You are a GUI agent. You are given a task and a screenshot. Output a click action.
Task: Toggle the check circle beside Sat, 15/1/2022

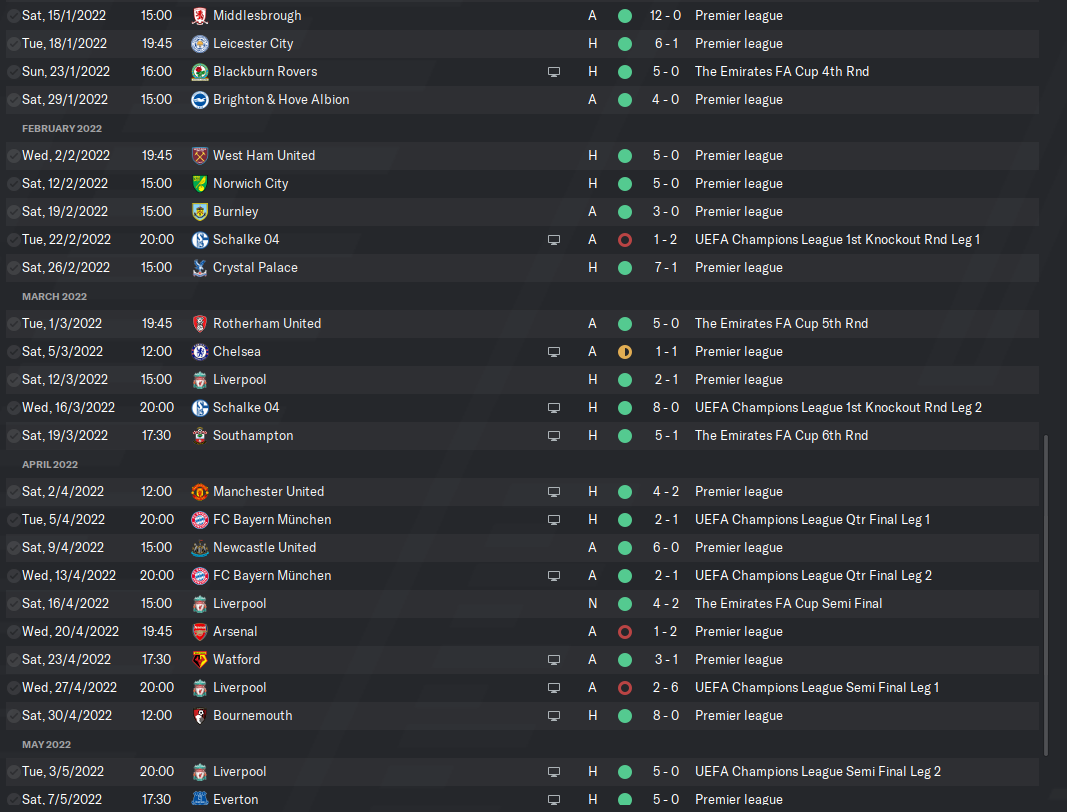pyautogui.click(x=12, y=16)
